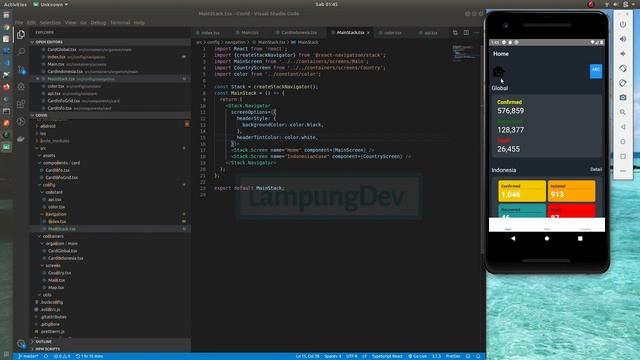This screenshot has height=360, width=640.
Task: Open the File menu
Action: 19,23
